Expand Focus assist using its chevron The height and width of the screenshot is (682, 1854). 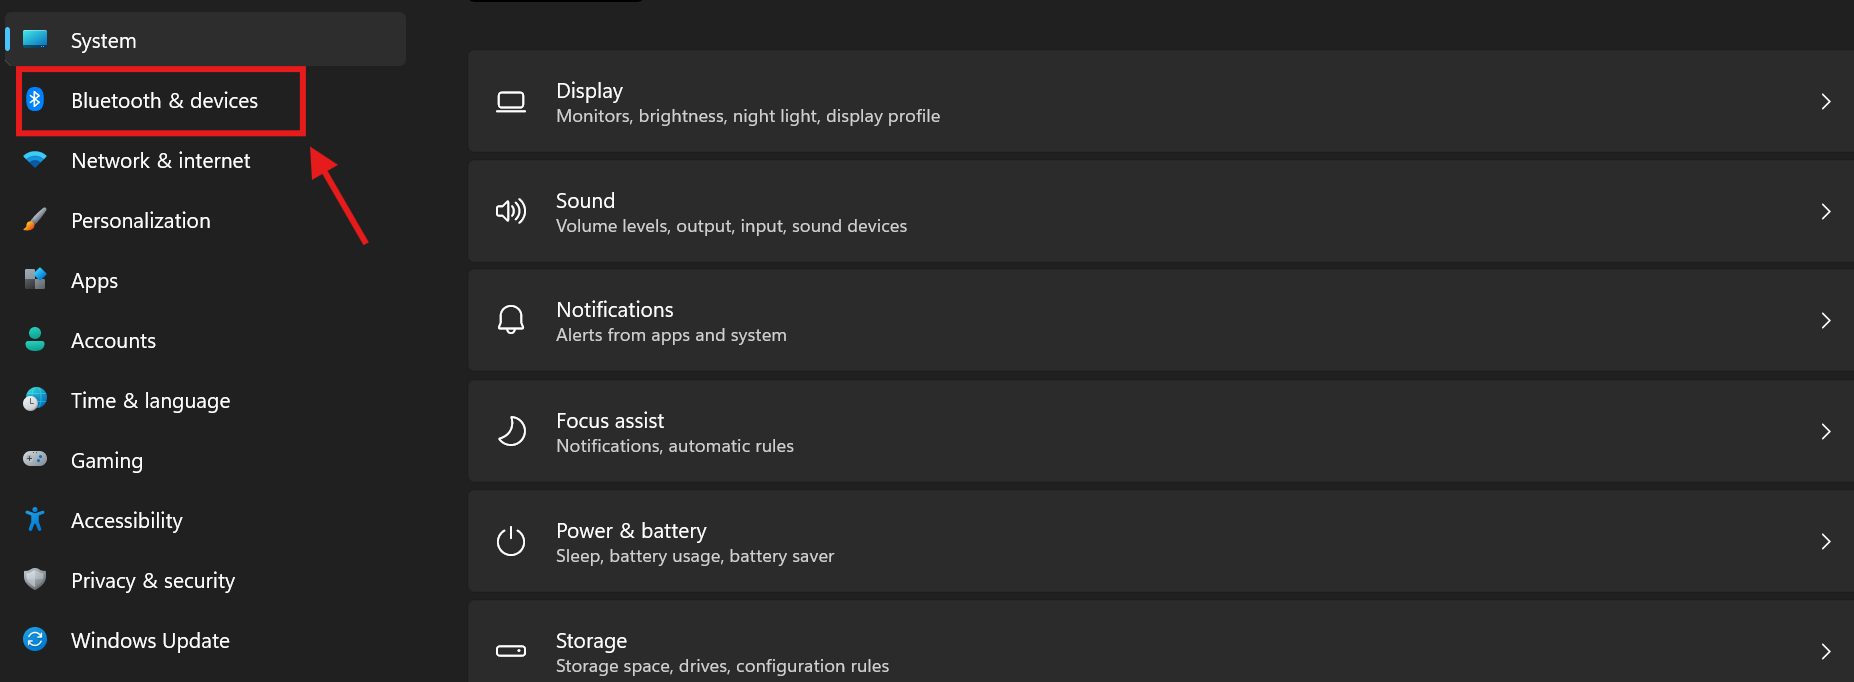click(1826, 432)
